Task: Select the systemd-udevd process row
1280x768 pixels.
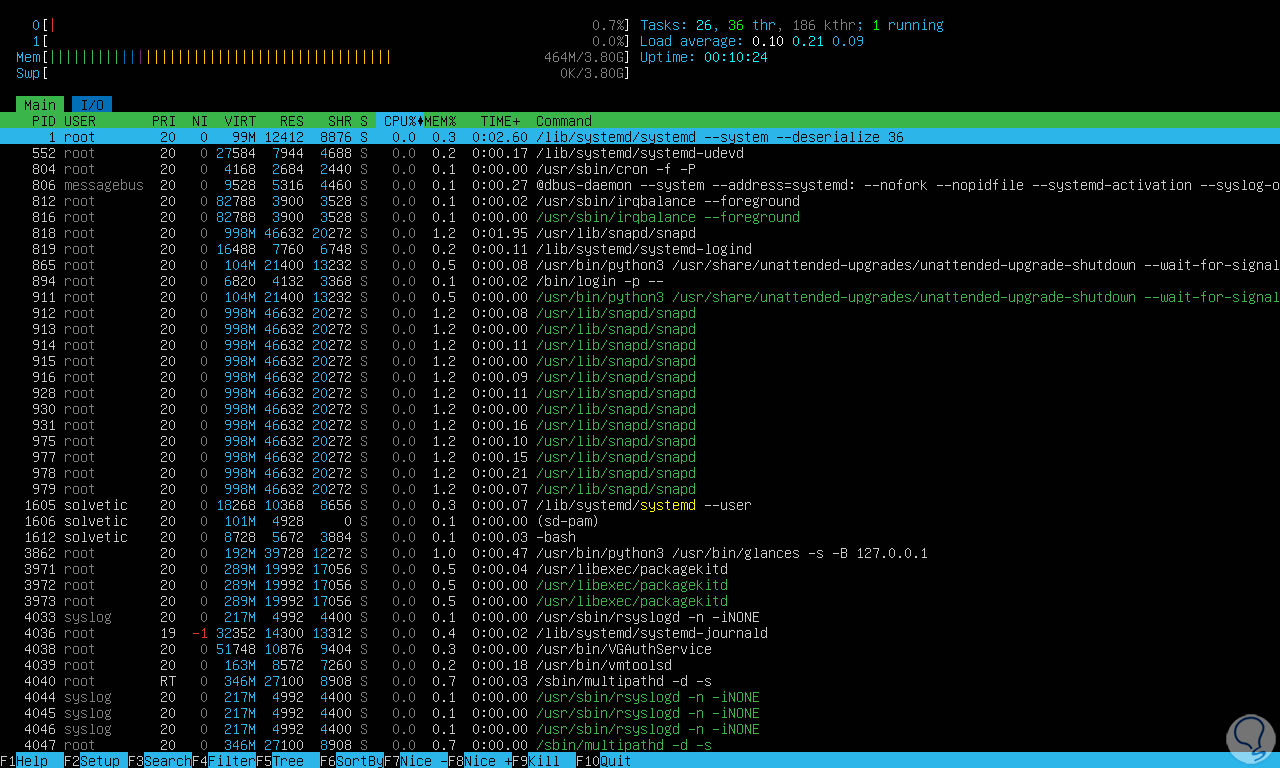Action: (x=640, y=153)
